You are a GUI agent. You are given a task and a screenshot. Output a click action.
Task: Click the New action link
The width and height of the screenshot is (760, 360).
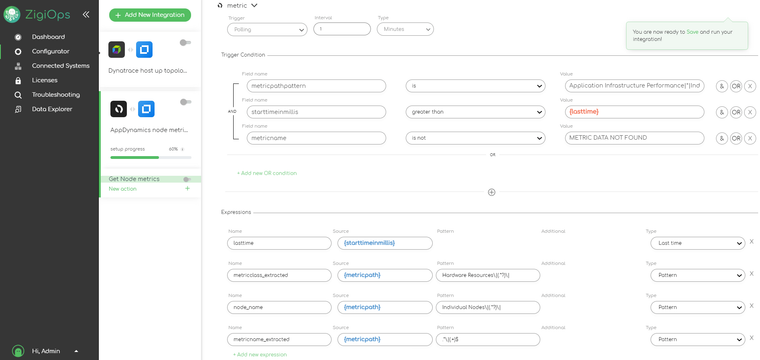pyautogui.click(x=123, y=189)
